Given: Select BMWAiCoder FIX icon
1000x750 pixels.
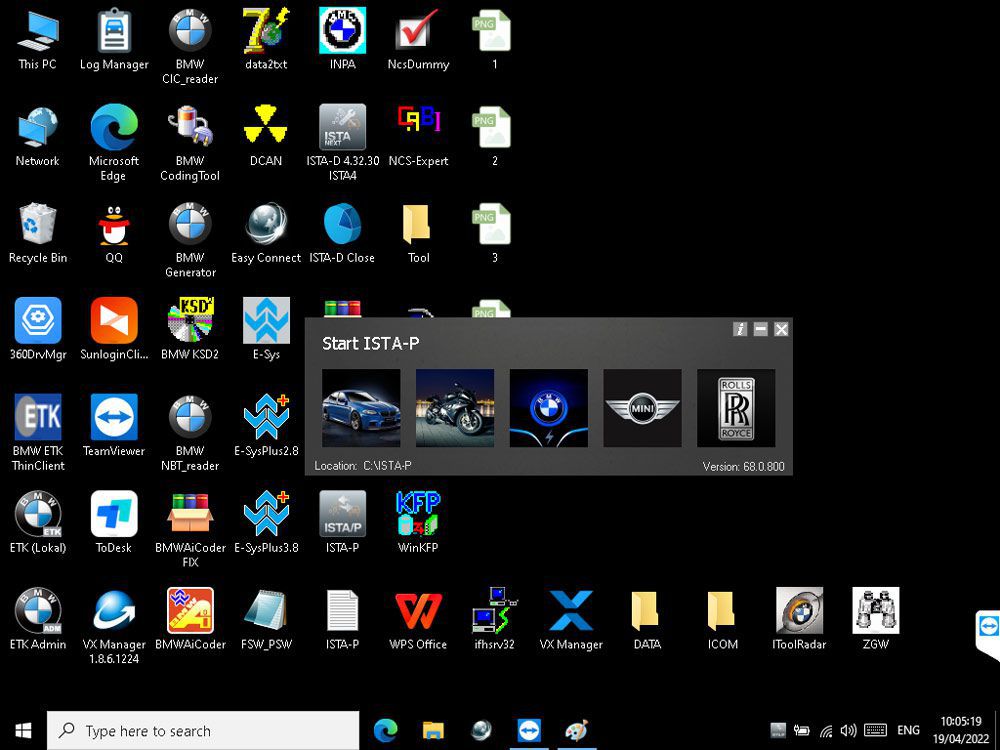Looking at the screenshot, I should tap(190, 529).
